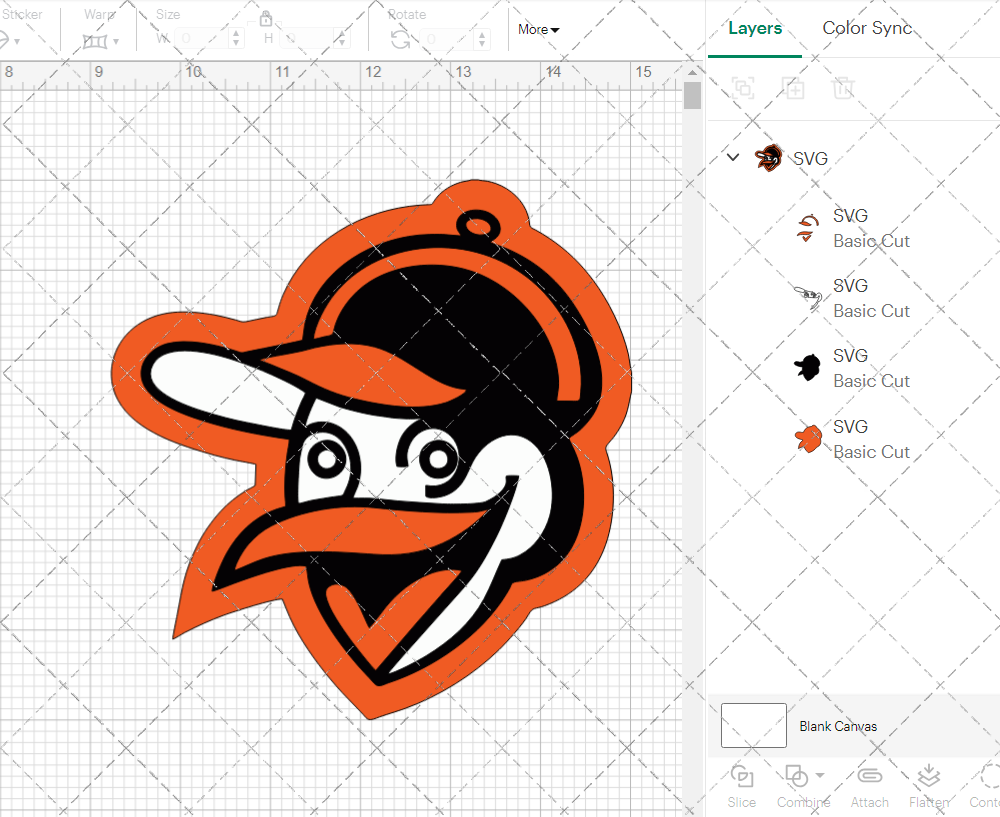Image resolution: width=1000 pixels, height=817 pixels.
Task: Switch to the Color Sync tab
Action: (x=867, y=28)
